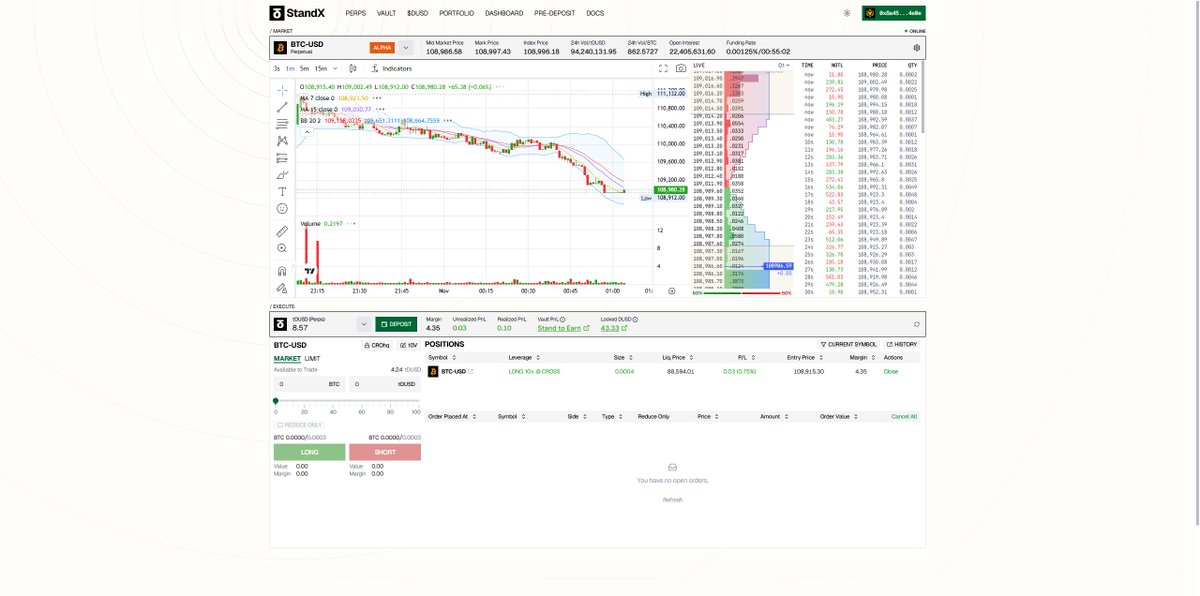Screen dimensions: 1200x596
Task: Sort positions by Symbol column
Action: (x=441, y=357)
